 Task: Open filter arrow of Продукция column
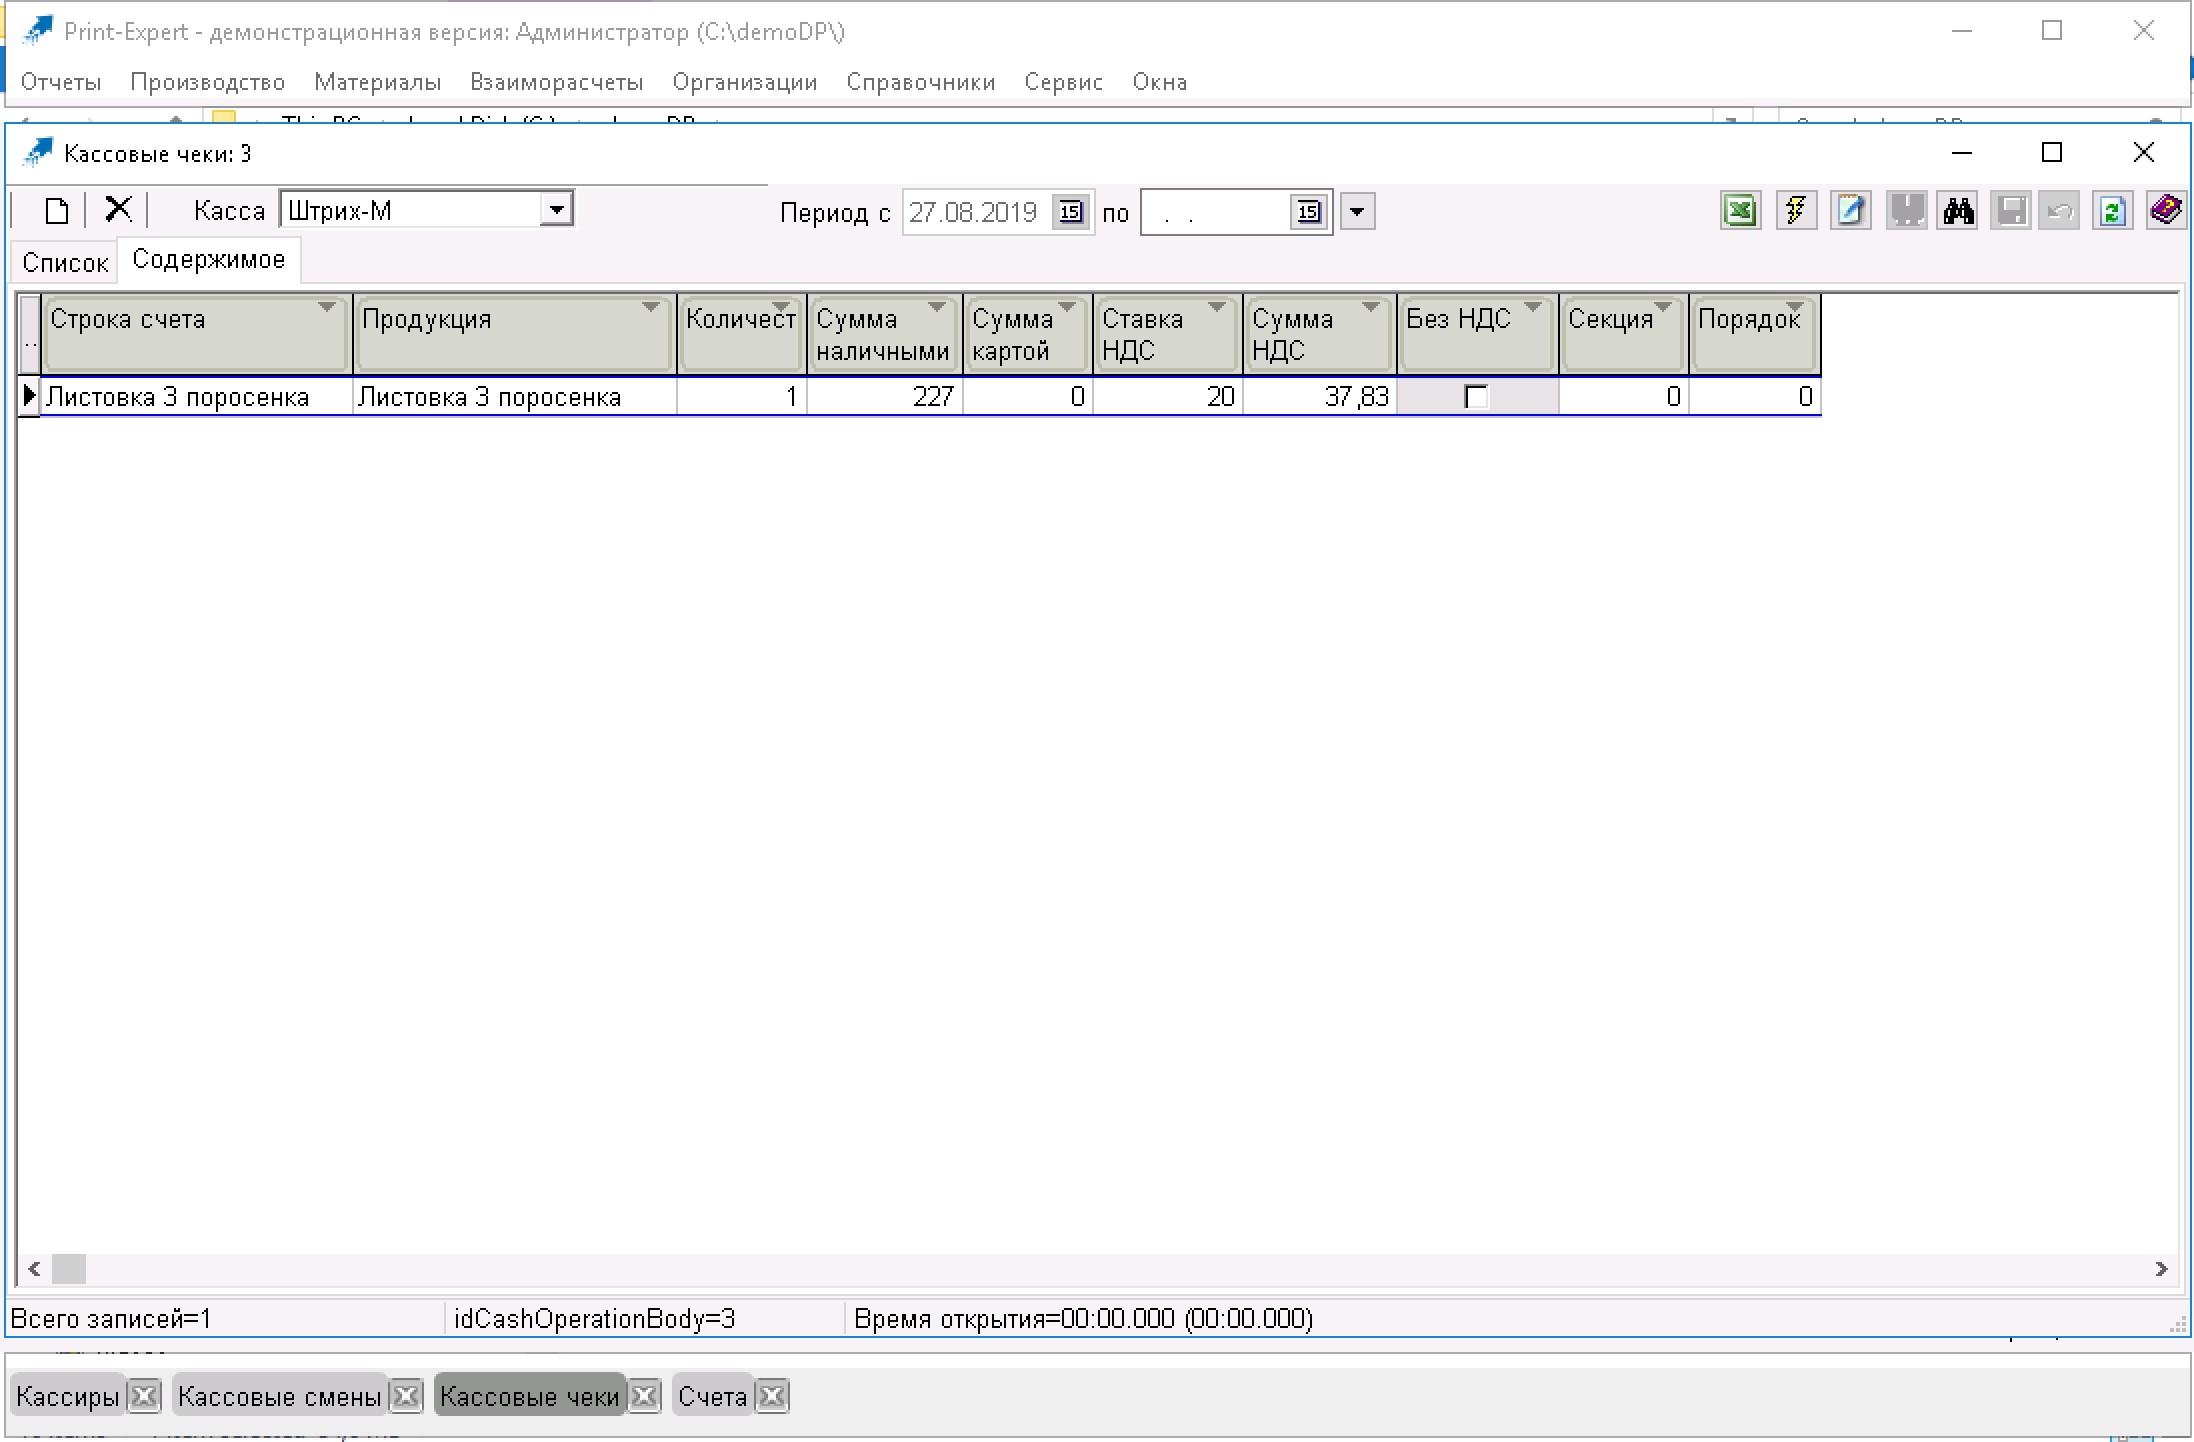[x=650, y=307]
